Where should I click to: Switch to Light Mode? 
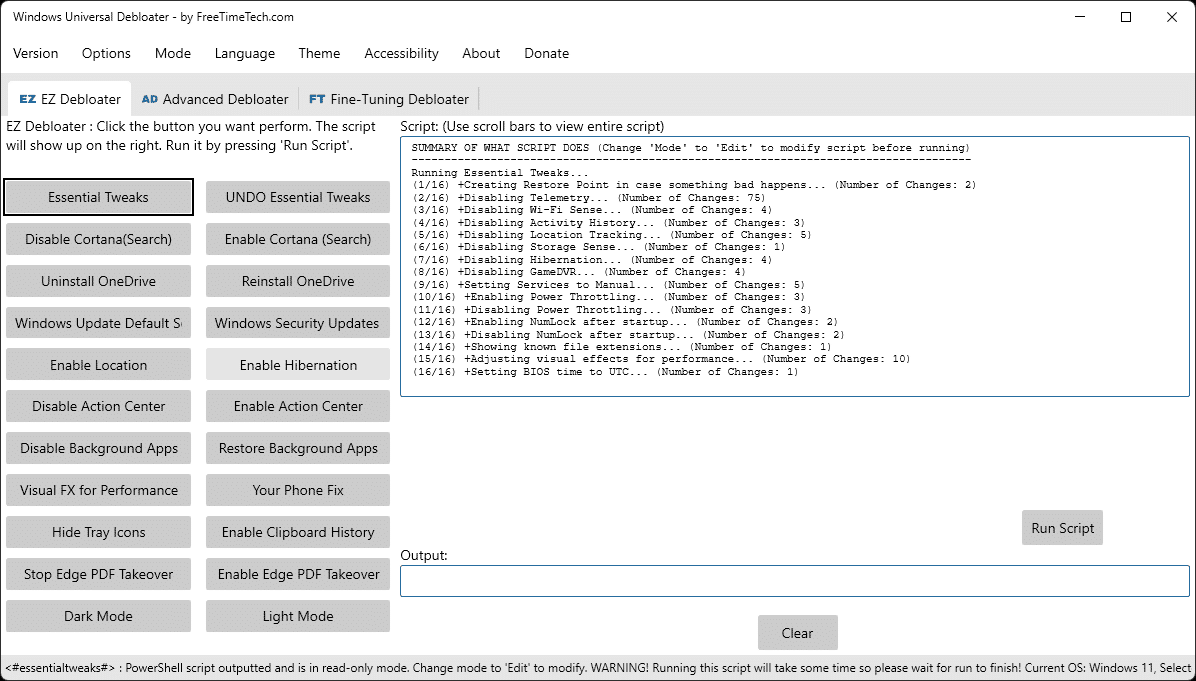[x=298, y=616]
